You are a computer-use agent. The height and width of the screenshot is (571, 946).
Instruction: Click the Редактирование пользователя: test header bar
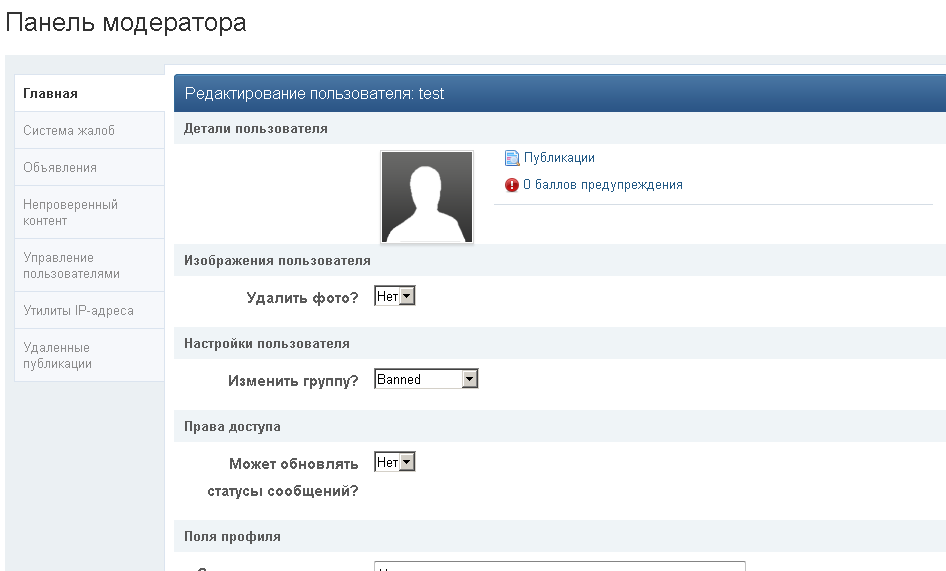point(559,93)
